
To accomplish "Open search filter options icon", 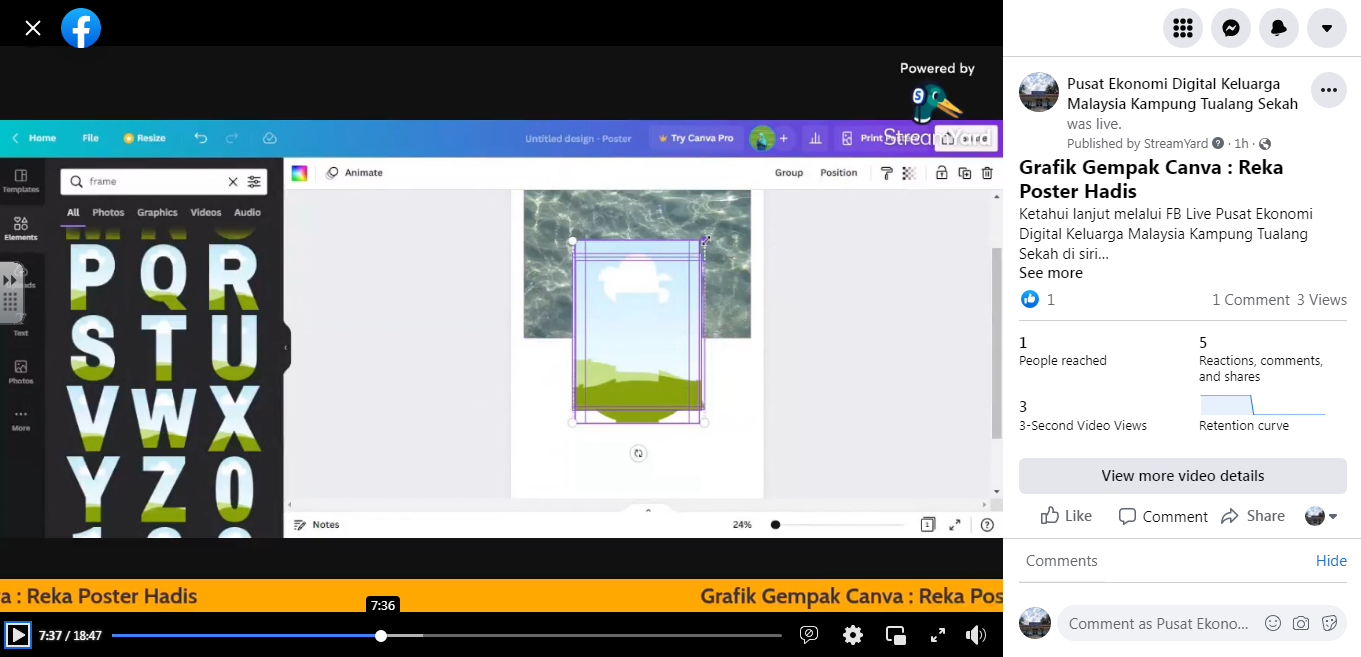I will (254, 181).
